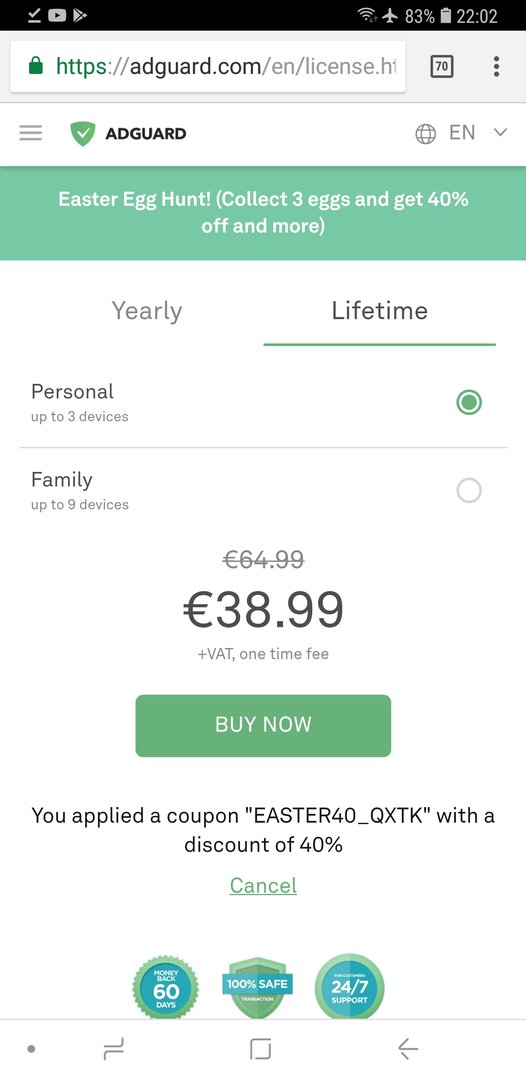
Task: Open the browser tab switcher showing 70
Action: coord(442,66)
